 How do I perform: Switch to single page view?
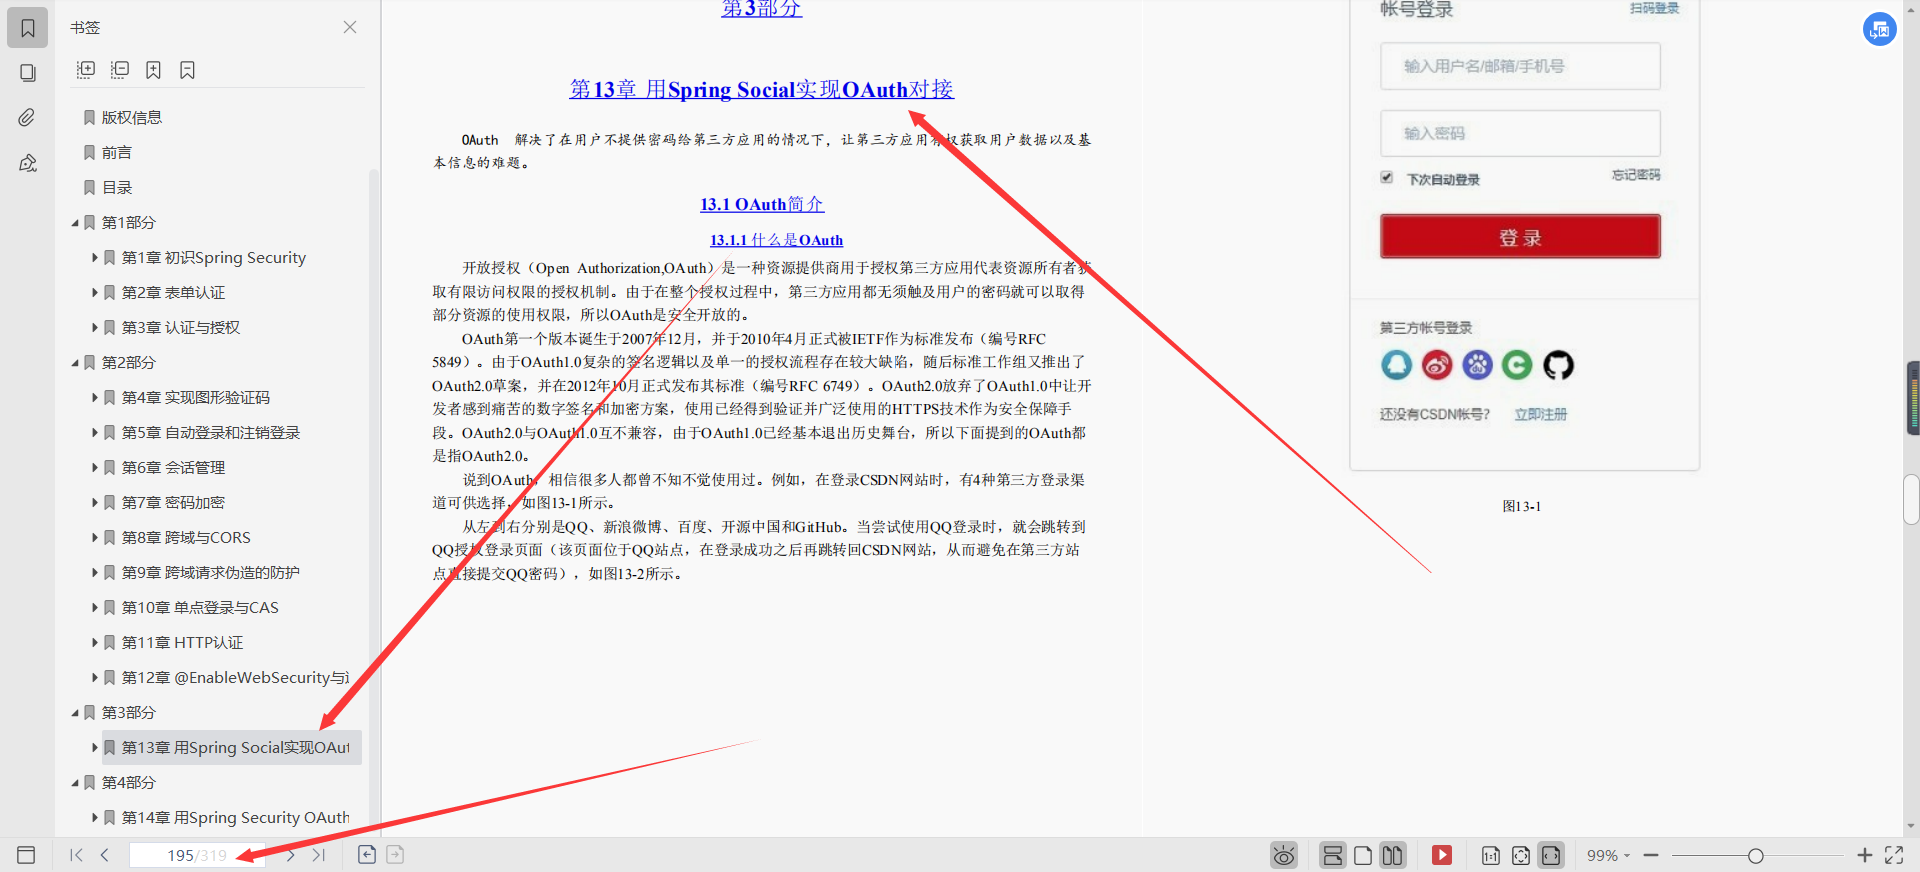coord(1363,855)
